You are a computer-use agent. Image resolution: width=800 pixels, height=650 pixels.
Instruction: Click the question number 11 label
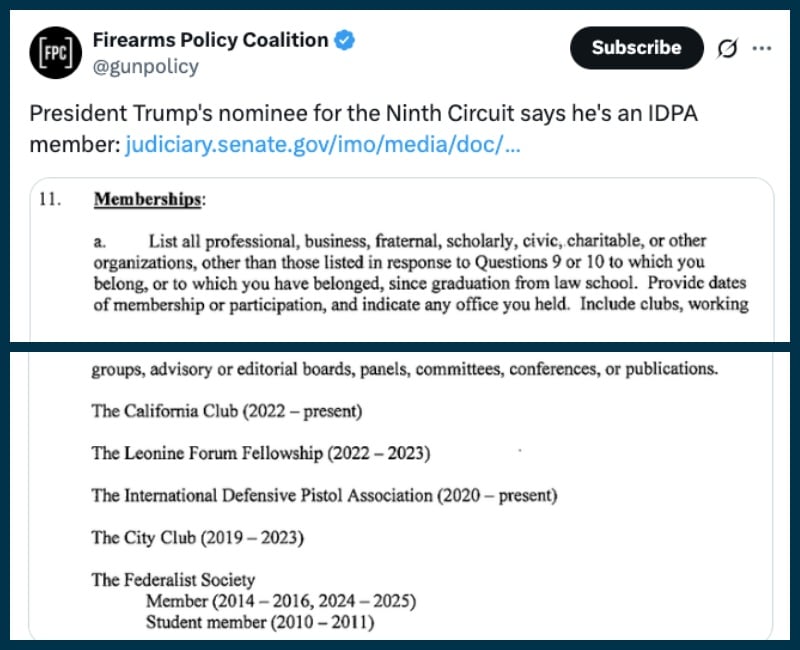tap(50, 199)
